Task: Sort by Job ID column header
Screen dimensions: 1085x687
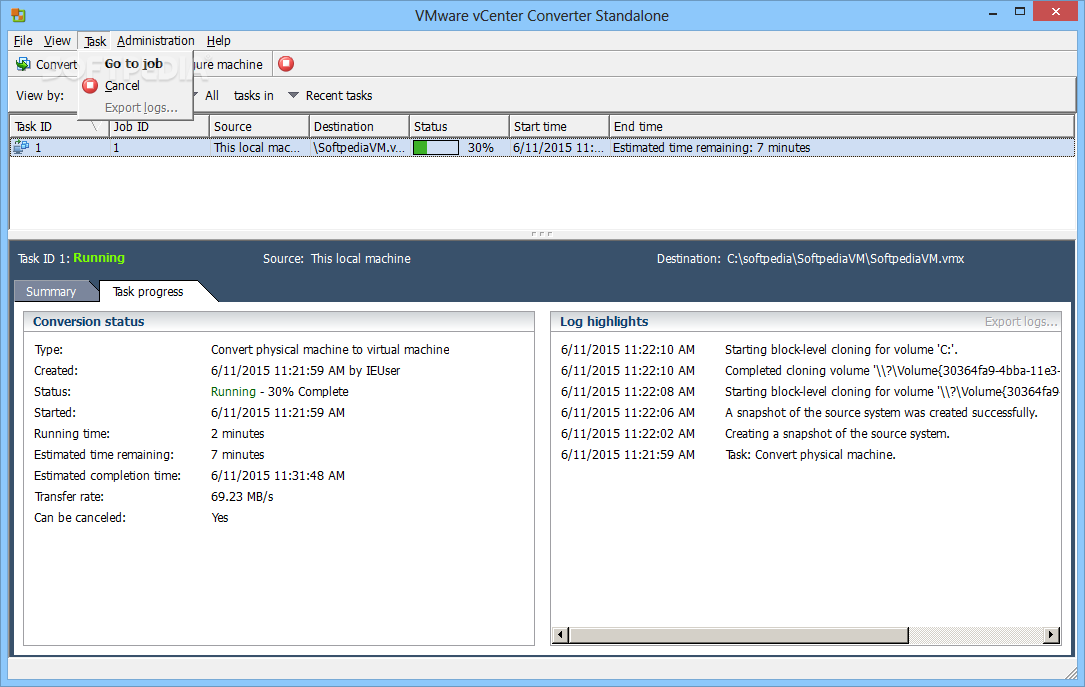Action: [x=159, y=127]
